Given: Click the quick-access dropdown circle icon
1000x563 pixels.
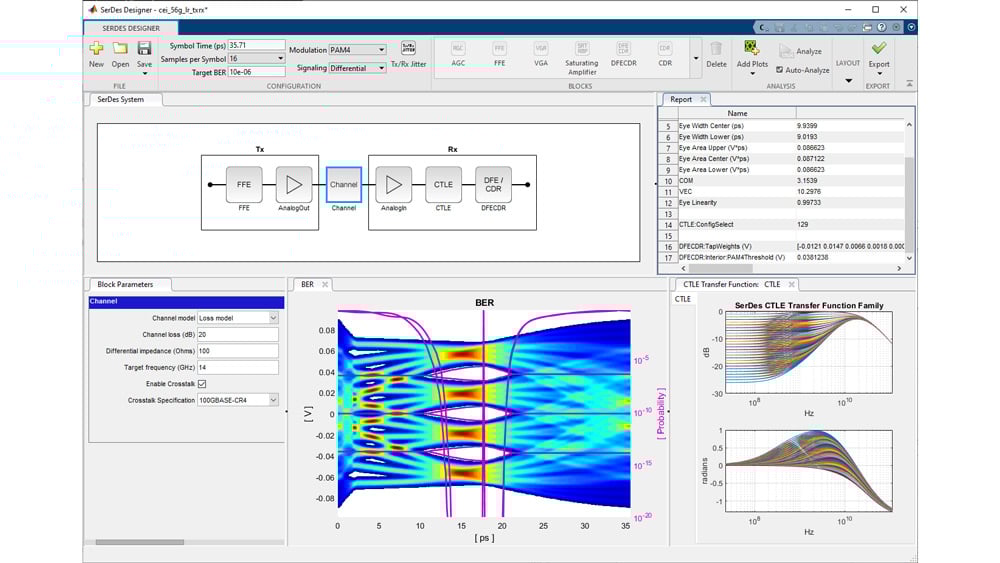Looking at the screenshot, I should click(911, 27).
